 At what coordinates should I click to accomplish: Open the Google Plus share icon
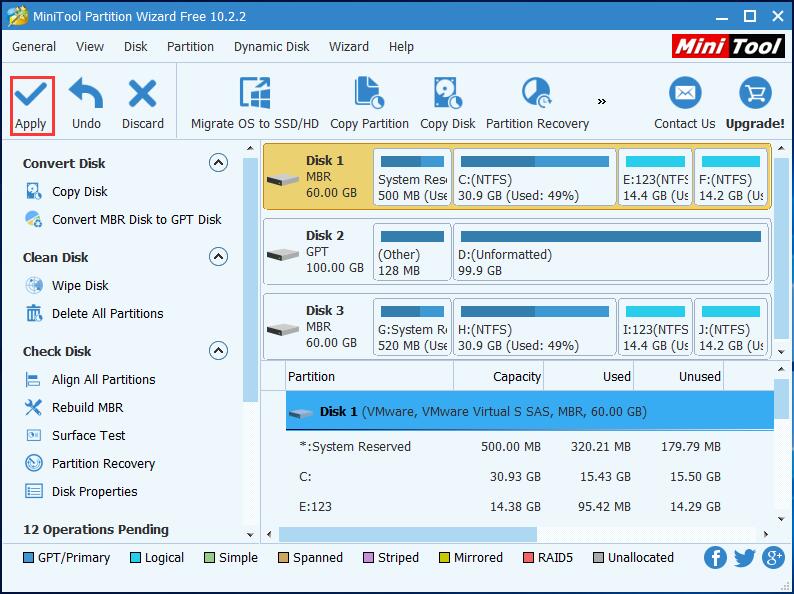coord(774,558)
